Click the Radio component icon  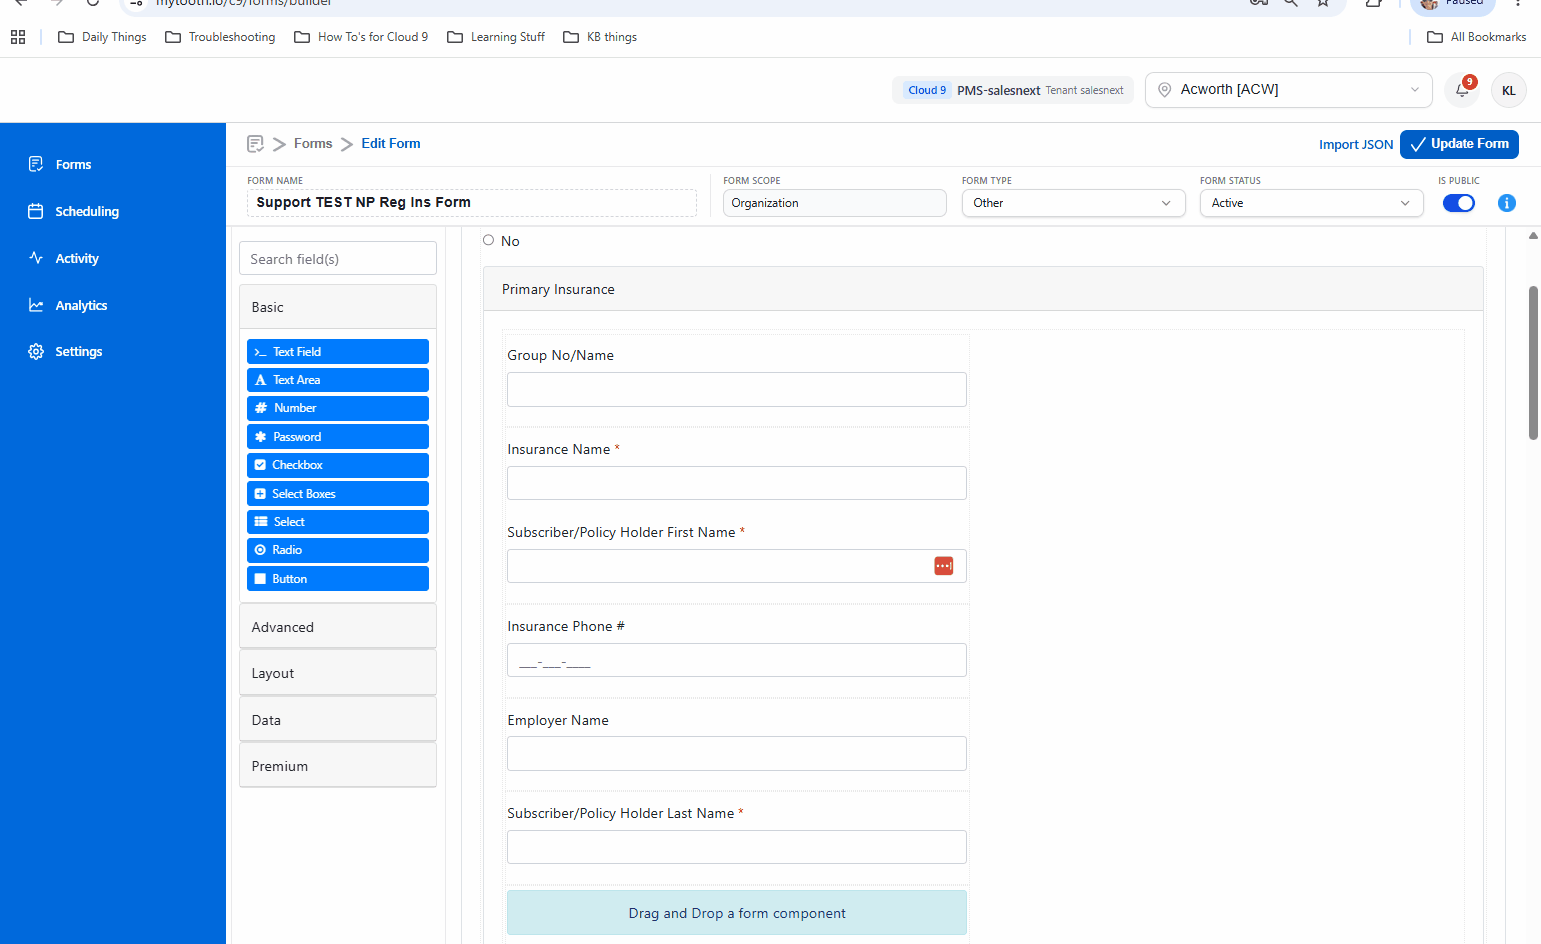tap(260, 550)
